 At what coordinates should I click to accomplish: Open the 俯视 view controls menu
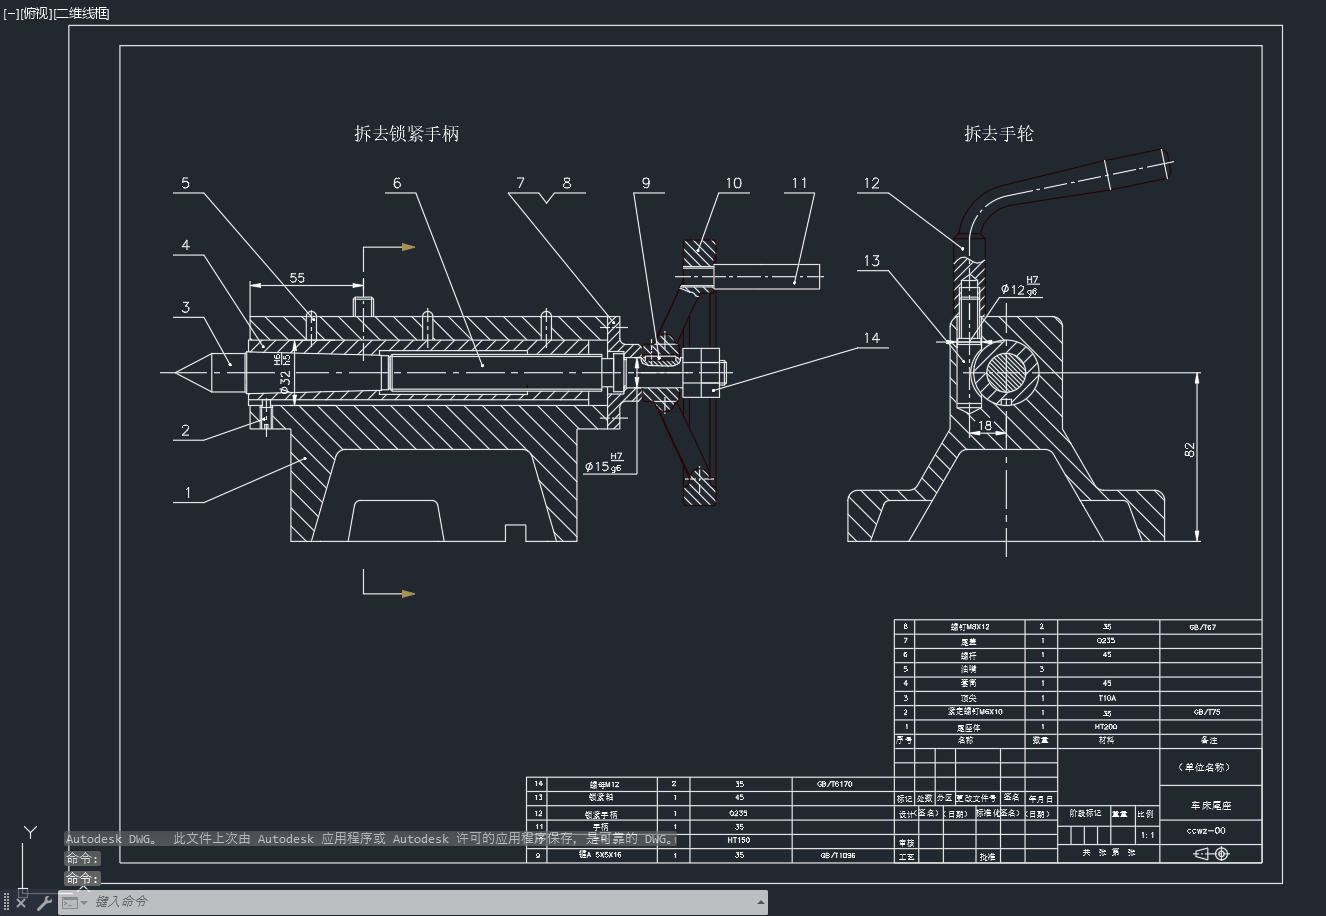[x=35, y=13]
